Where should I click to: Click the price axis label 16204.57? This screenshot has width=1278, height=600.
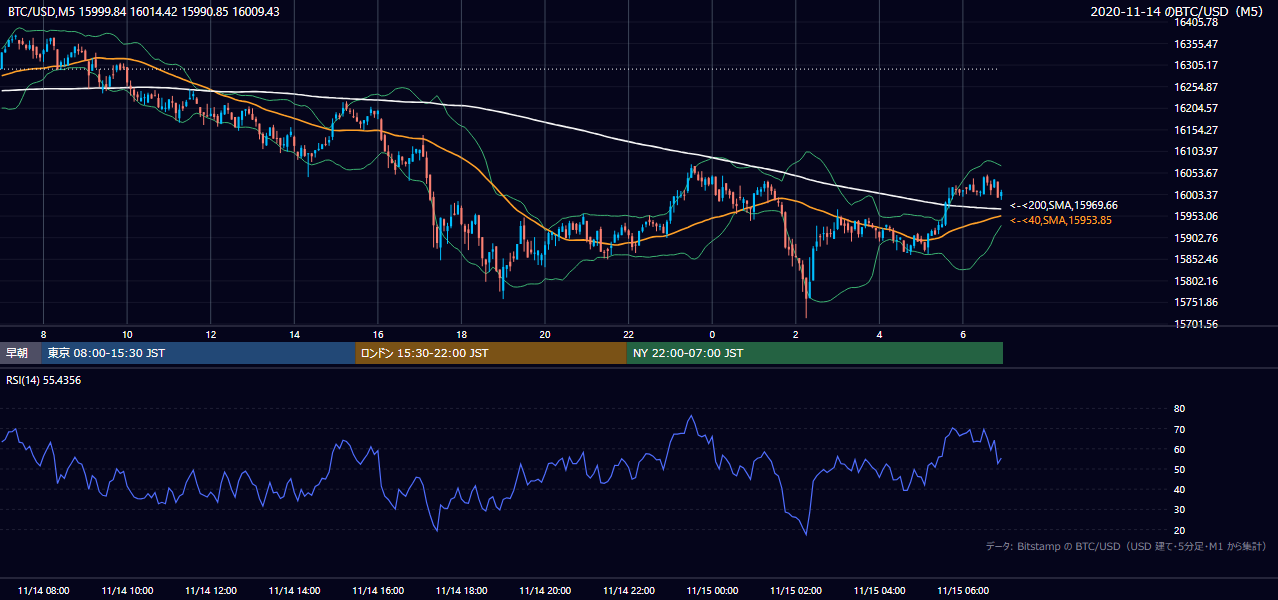(1196, 108)
